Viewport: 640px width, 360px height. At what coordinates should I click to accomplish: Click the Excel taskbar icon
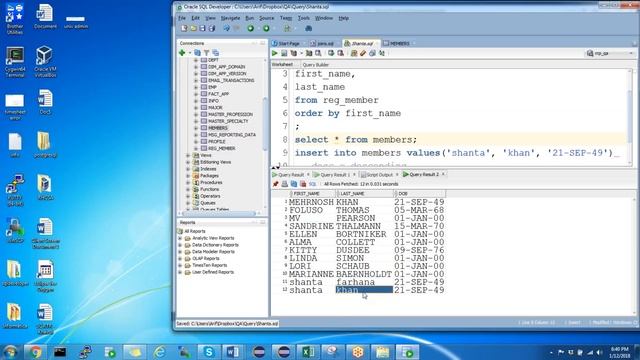coord(308,352)
